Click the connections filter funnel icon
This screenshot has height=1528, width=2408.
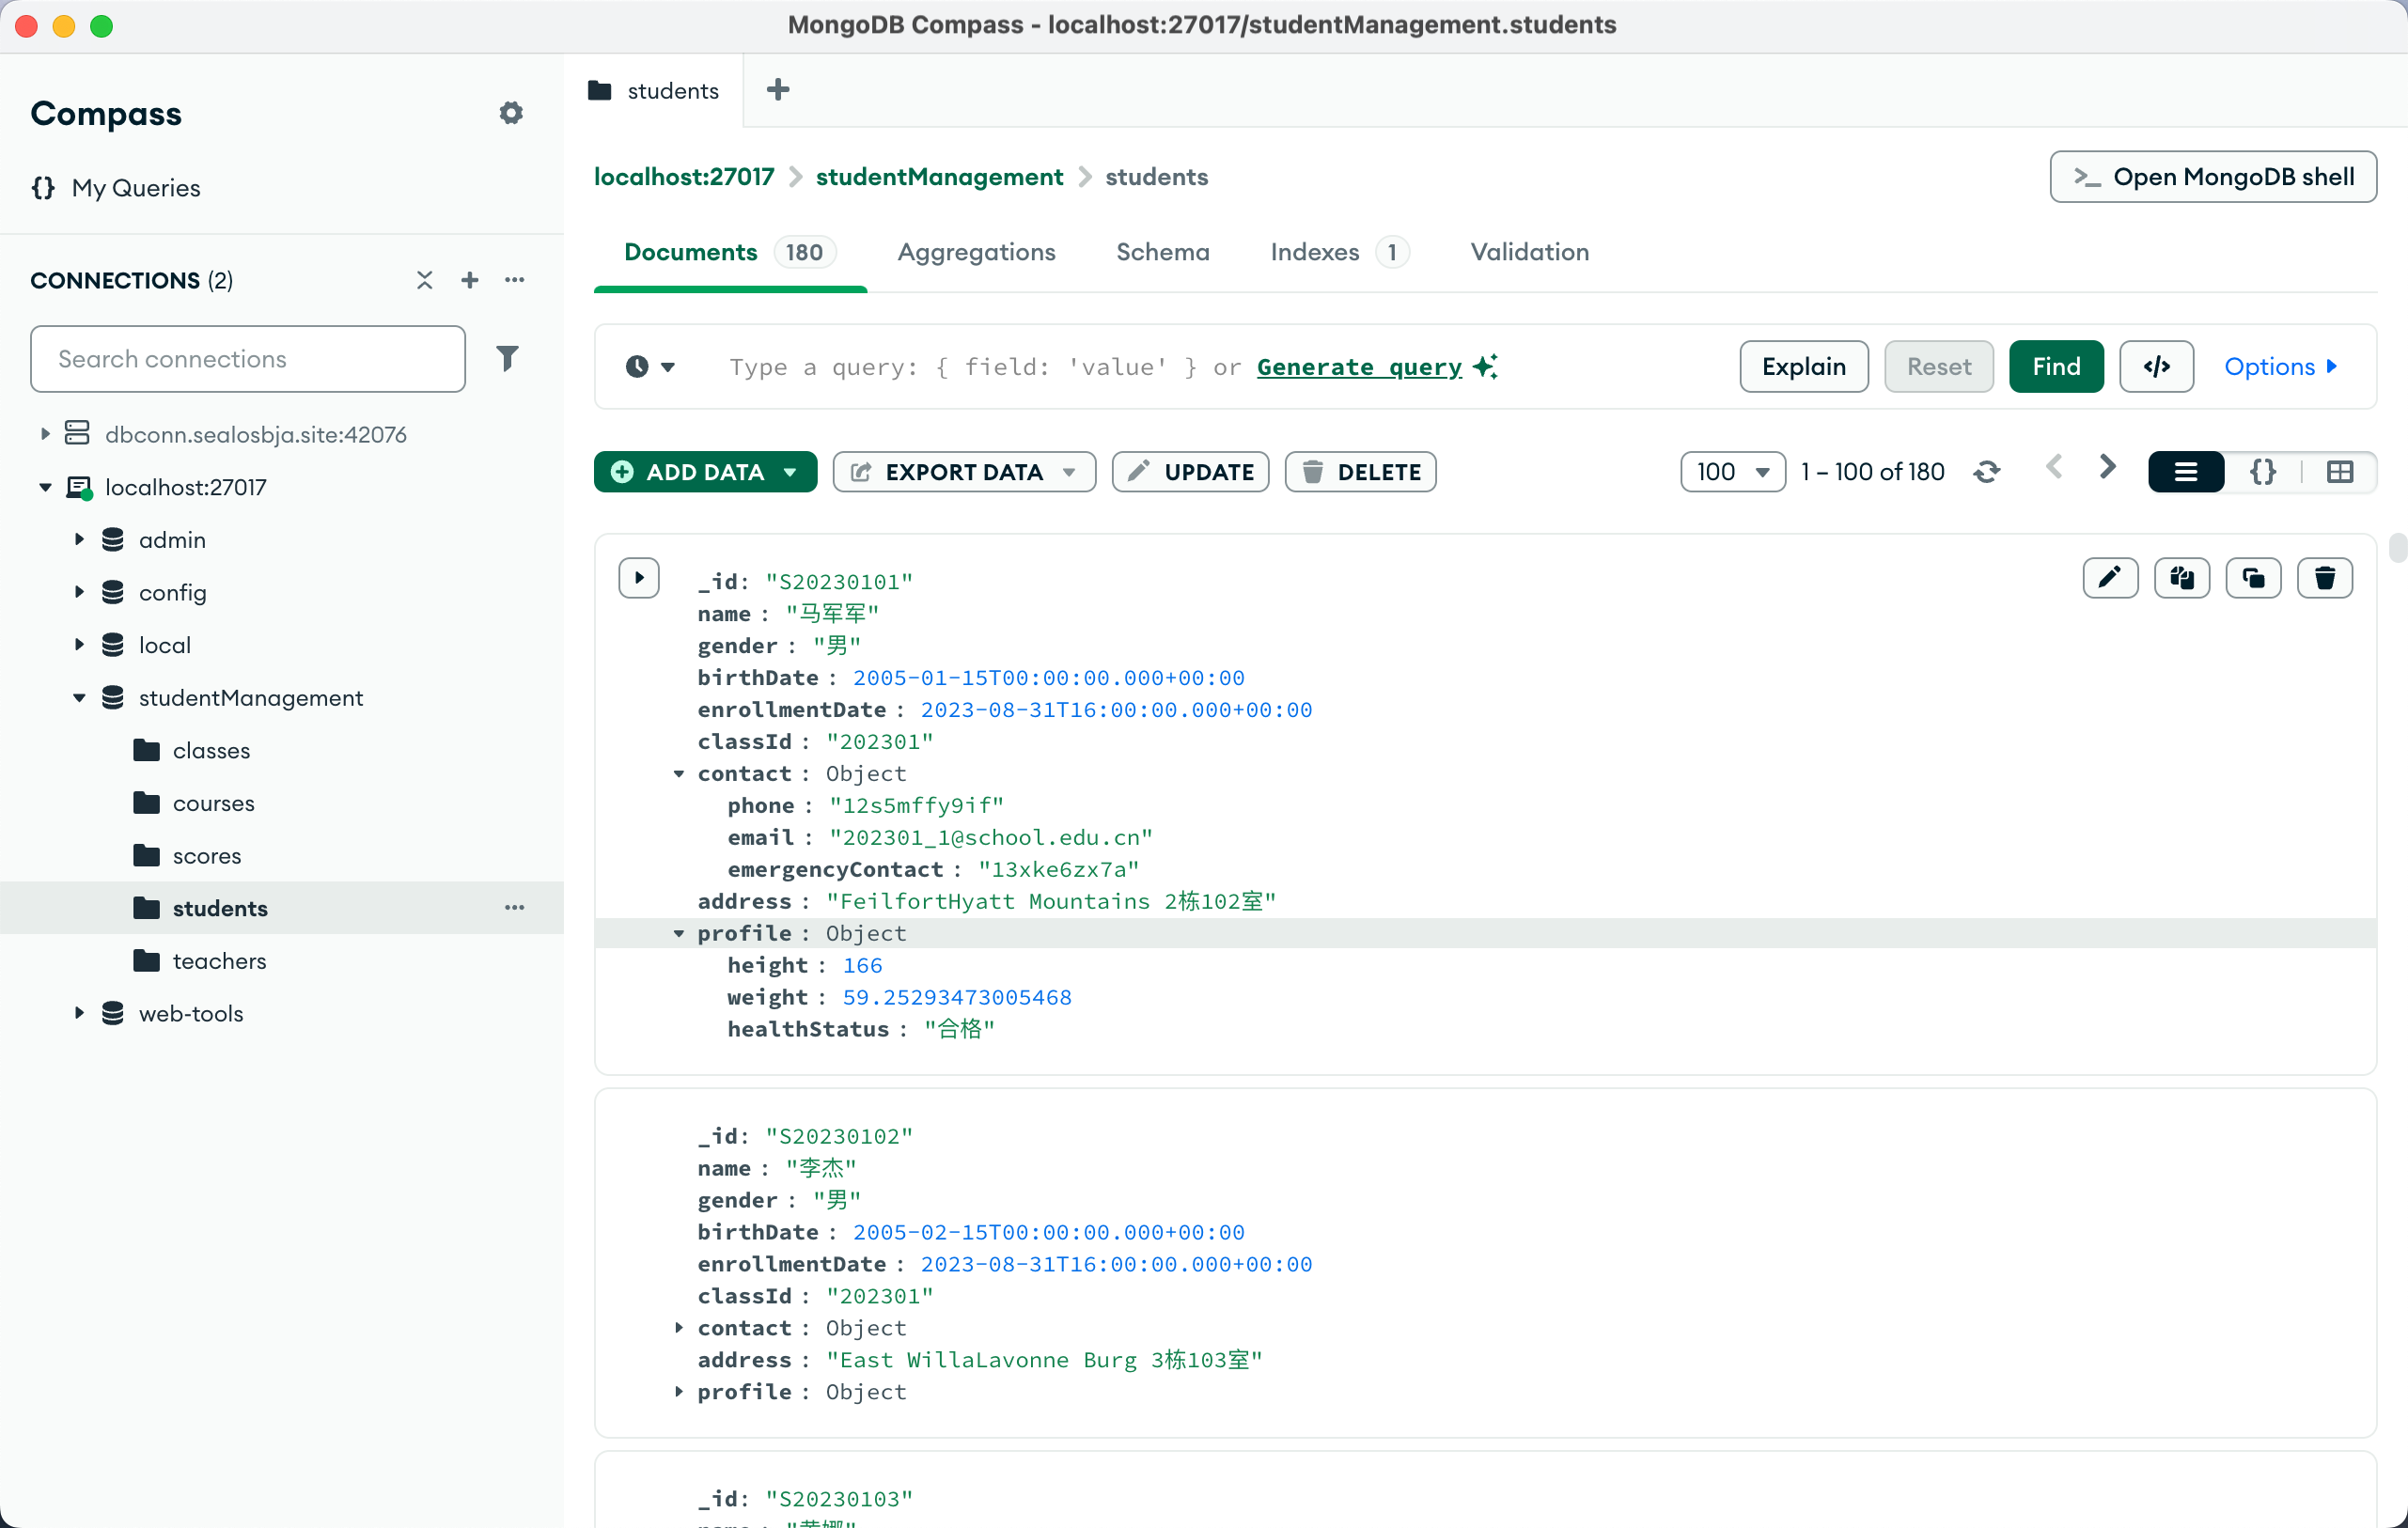click(x=507, y=358)
